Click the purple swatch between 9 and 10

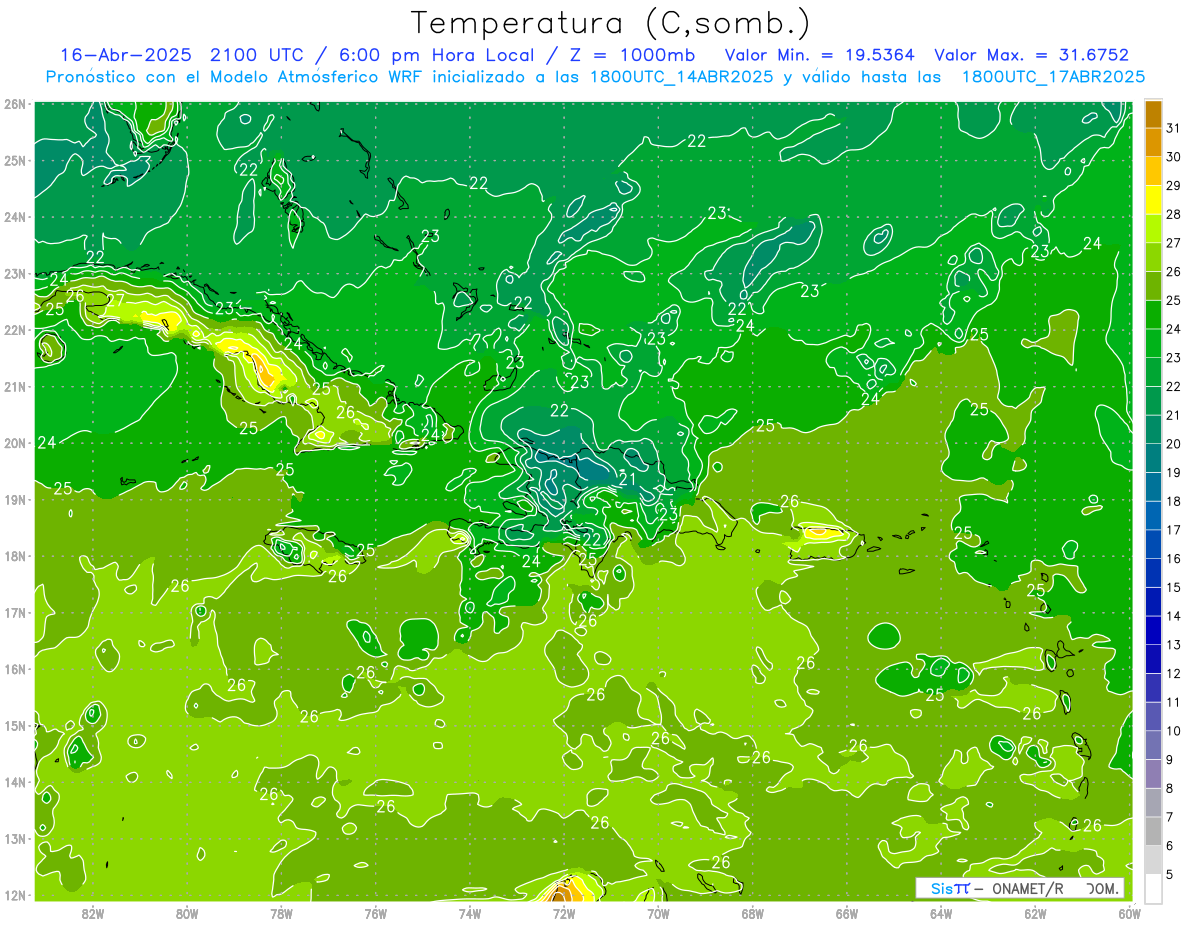pos(1153,745)
